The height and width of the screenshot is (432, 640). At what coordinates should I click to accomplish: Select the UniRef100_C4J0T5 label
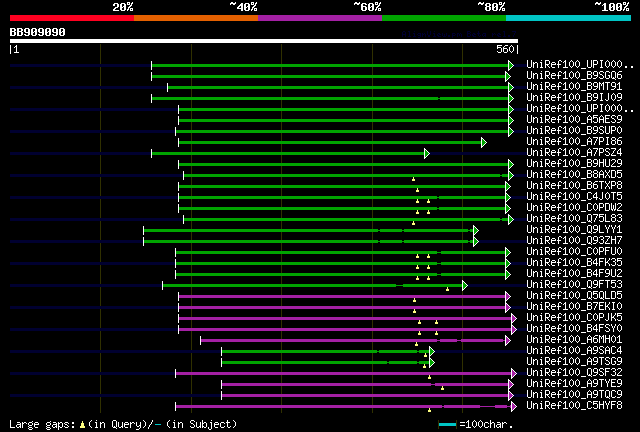pyautogui.click(x=574, y=197)
